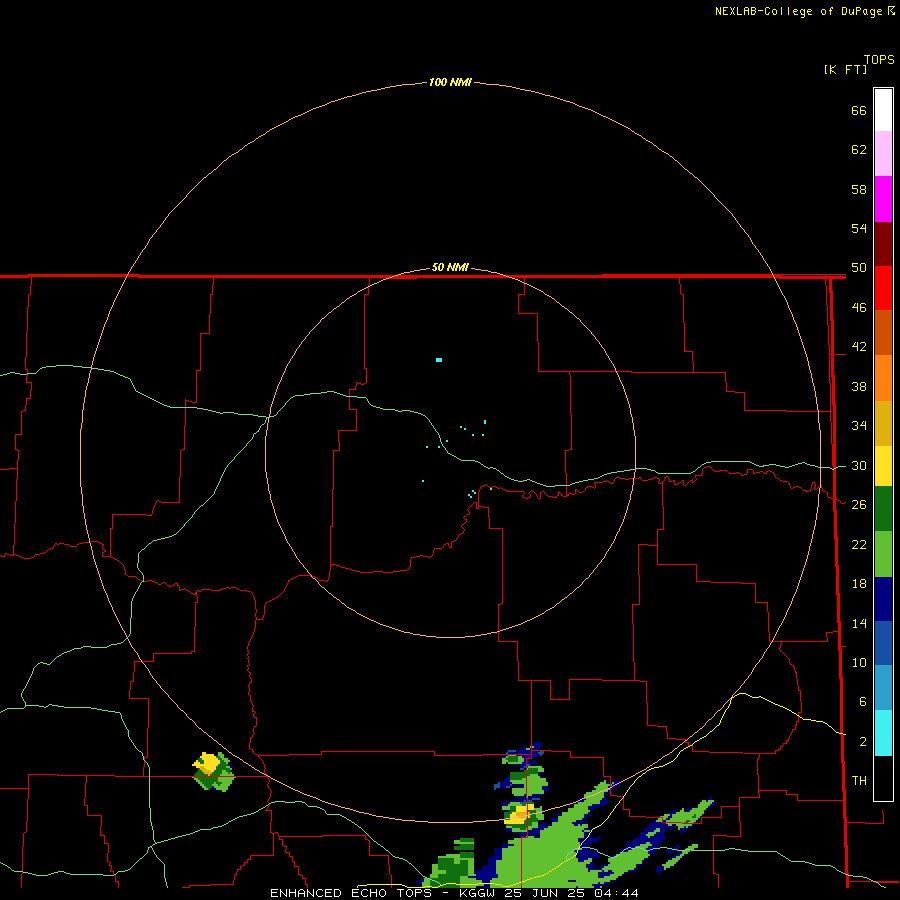This screenshot has height=900, width=900.
Task: Click the gold 34 kft legend swatch
Action: (883, 423)
